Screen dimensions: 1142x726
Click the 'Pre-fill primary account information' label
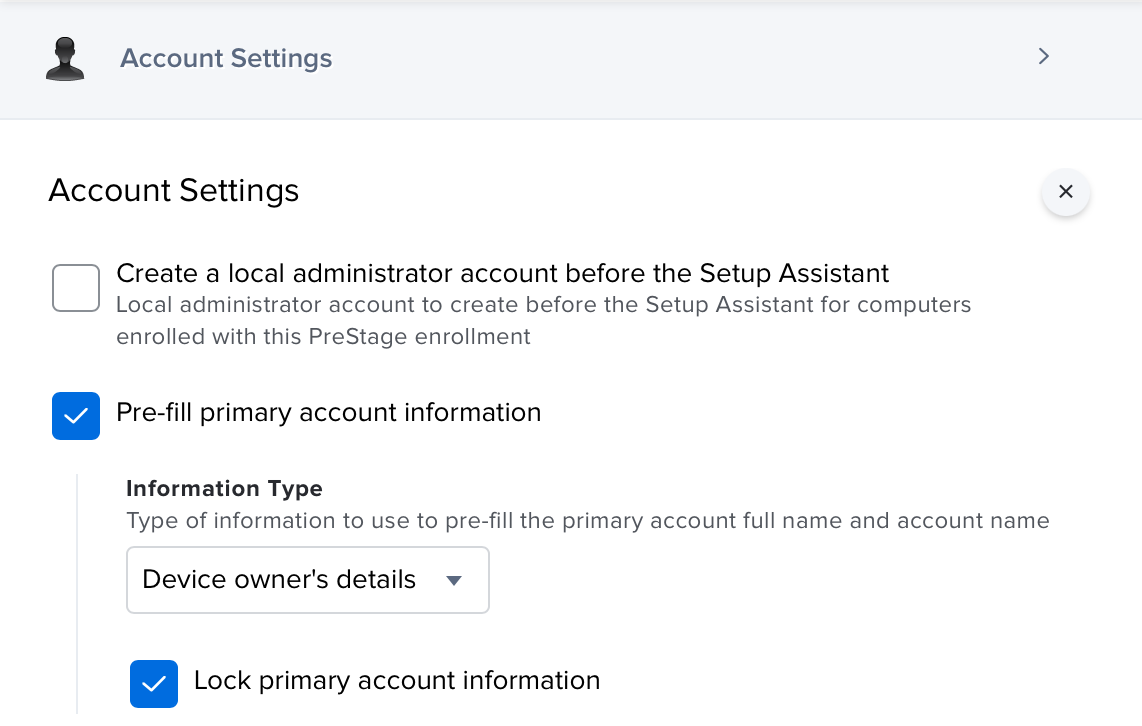click(x=328, y=412)
